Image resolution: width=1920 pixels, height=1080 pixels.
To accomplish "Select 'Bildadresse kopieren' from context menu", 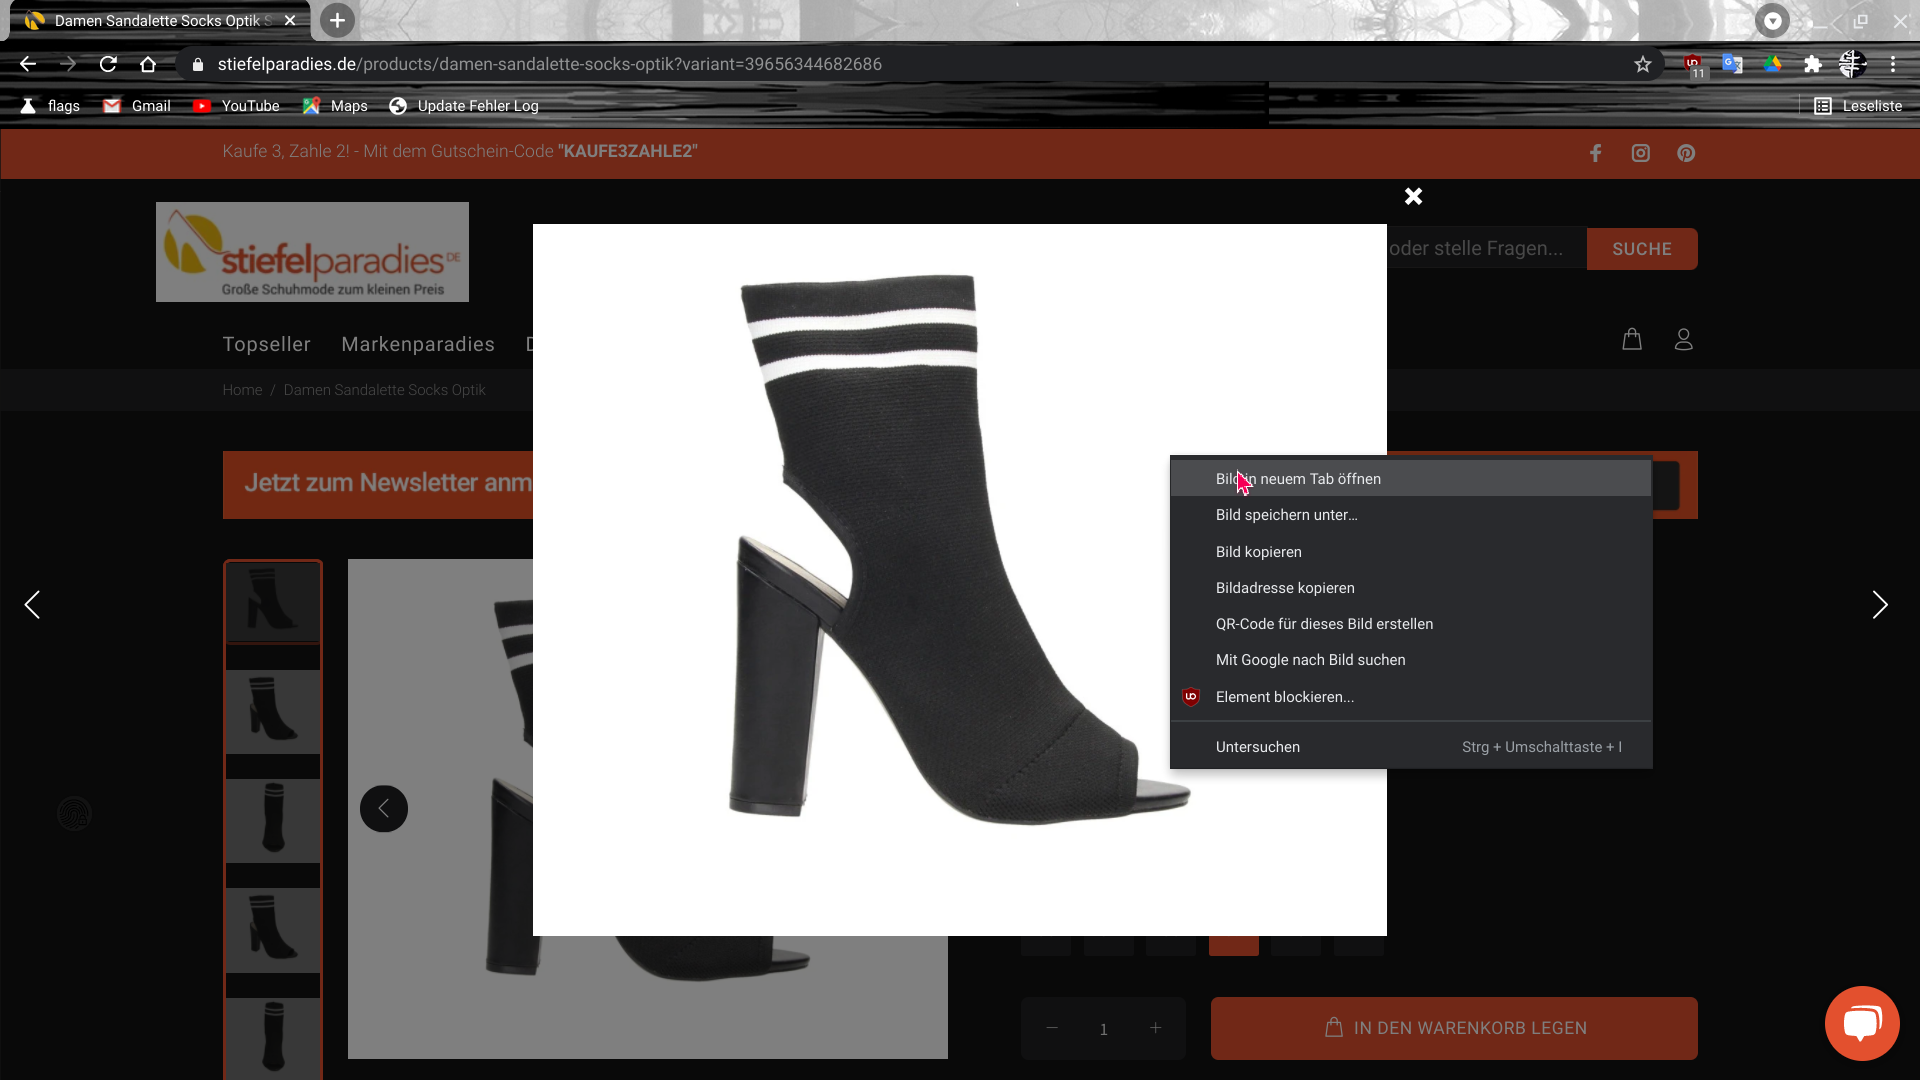I will coord(1285,588).
